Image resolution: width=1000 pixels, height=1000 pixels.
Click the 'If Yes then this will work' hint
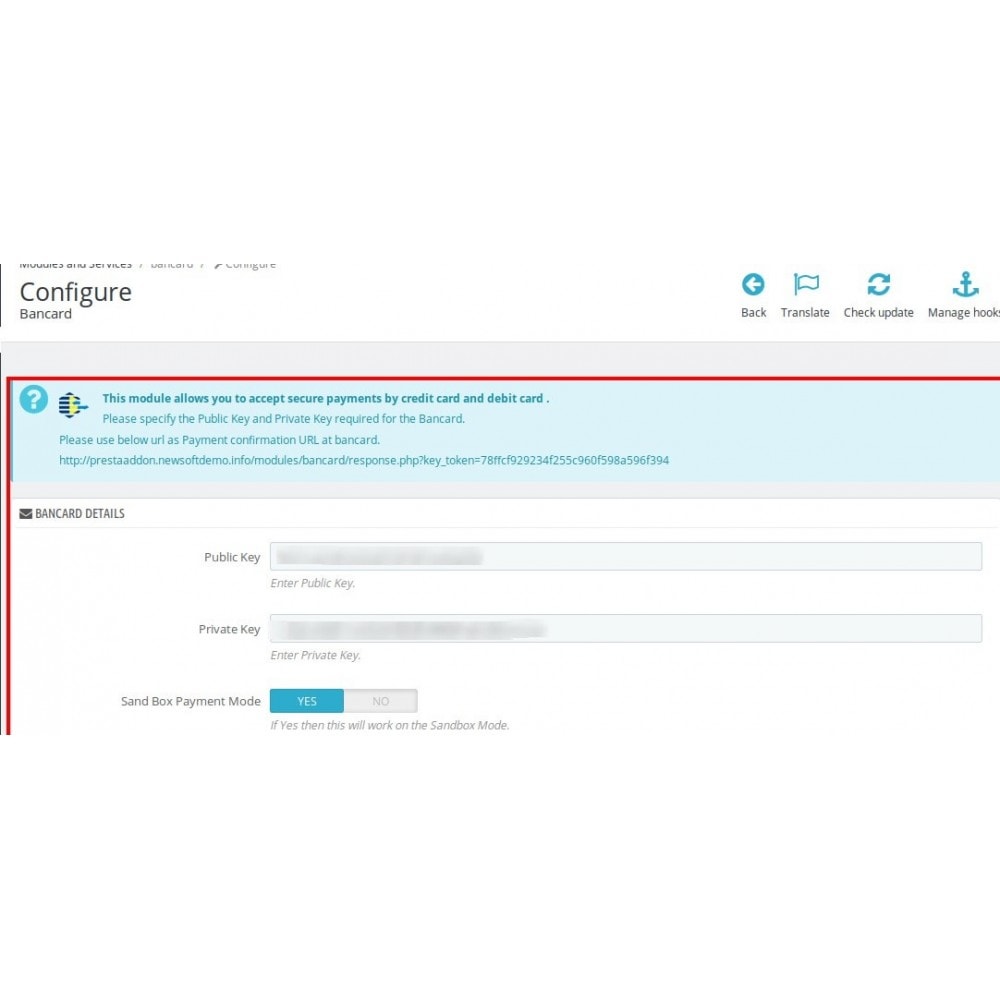(x=390, y=726)
